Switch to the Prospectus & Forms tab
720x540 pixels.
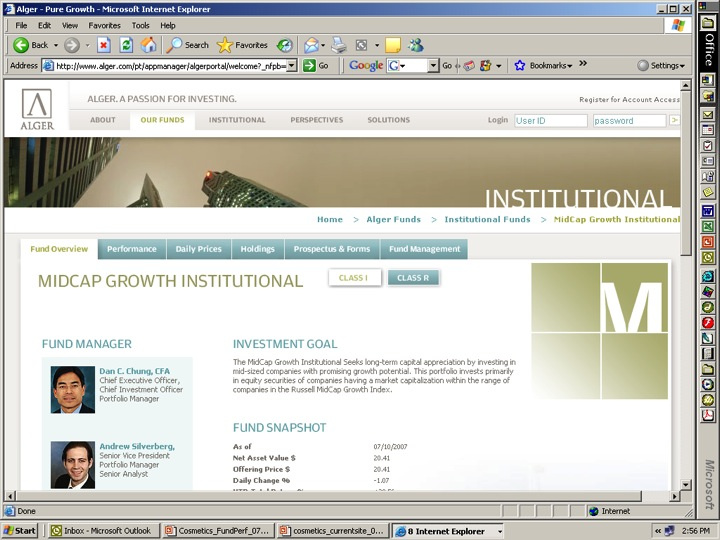332,249
